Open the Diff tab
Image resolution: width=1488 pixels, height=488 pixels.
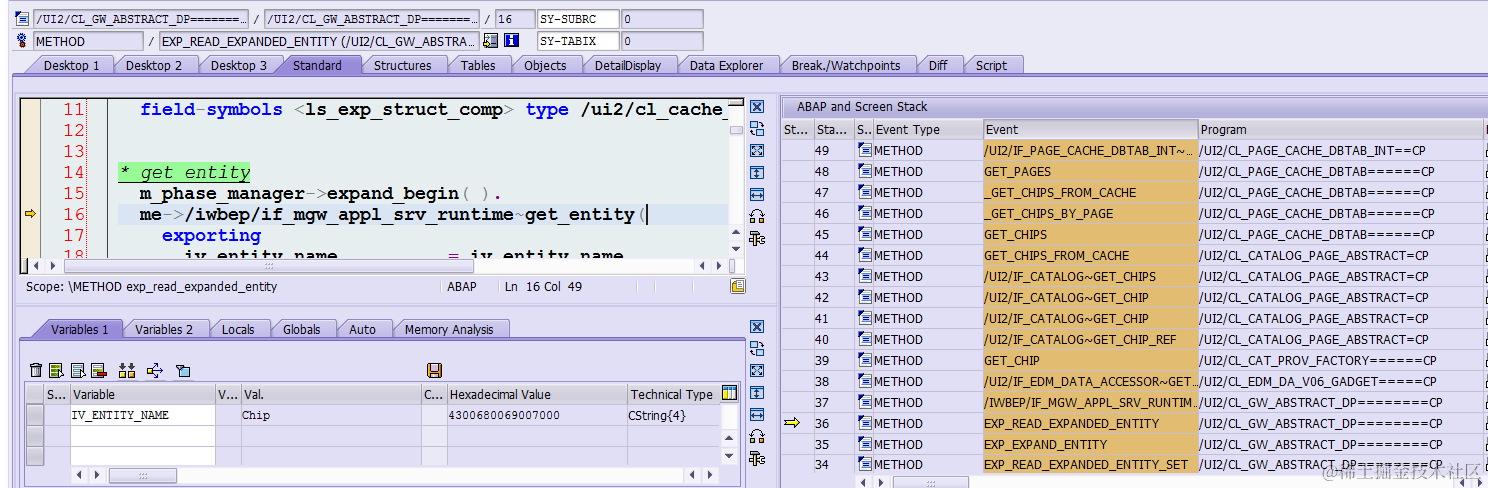pyautogui.click(x=938, y=65)
